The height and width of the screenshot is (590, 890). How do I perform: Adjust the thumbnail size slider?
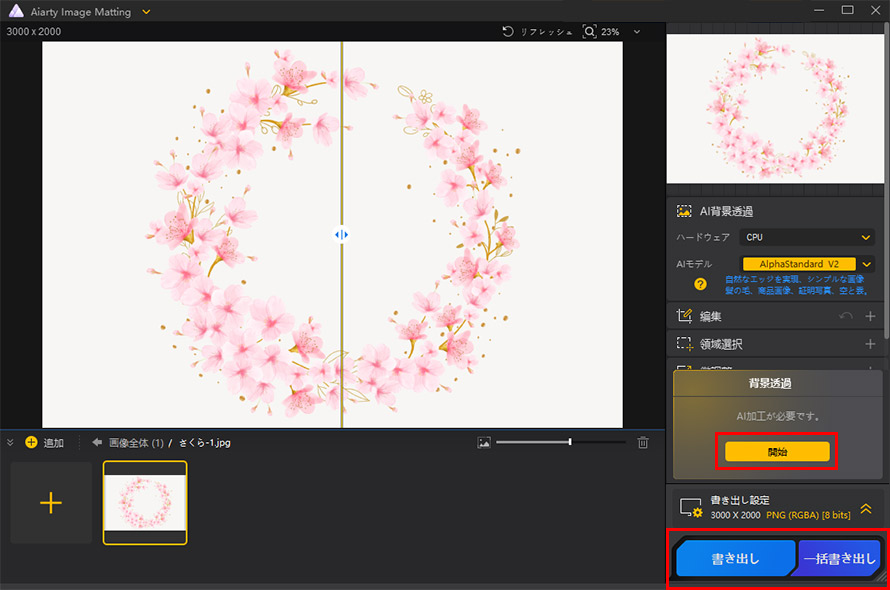pyautogui.click(x=570, y=442)
